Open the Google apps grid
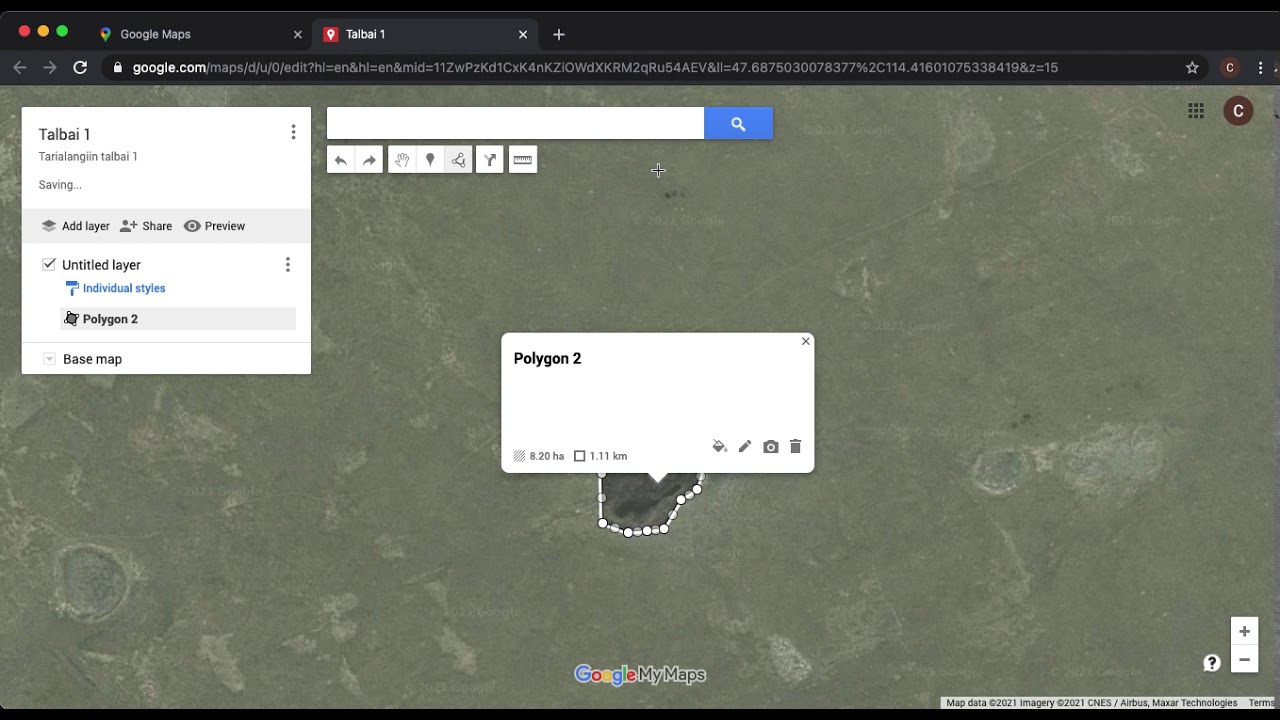Viewport: 1280px width, 720px height. click(1196, 111)
